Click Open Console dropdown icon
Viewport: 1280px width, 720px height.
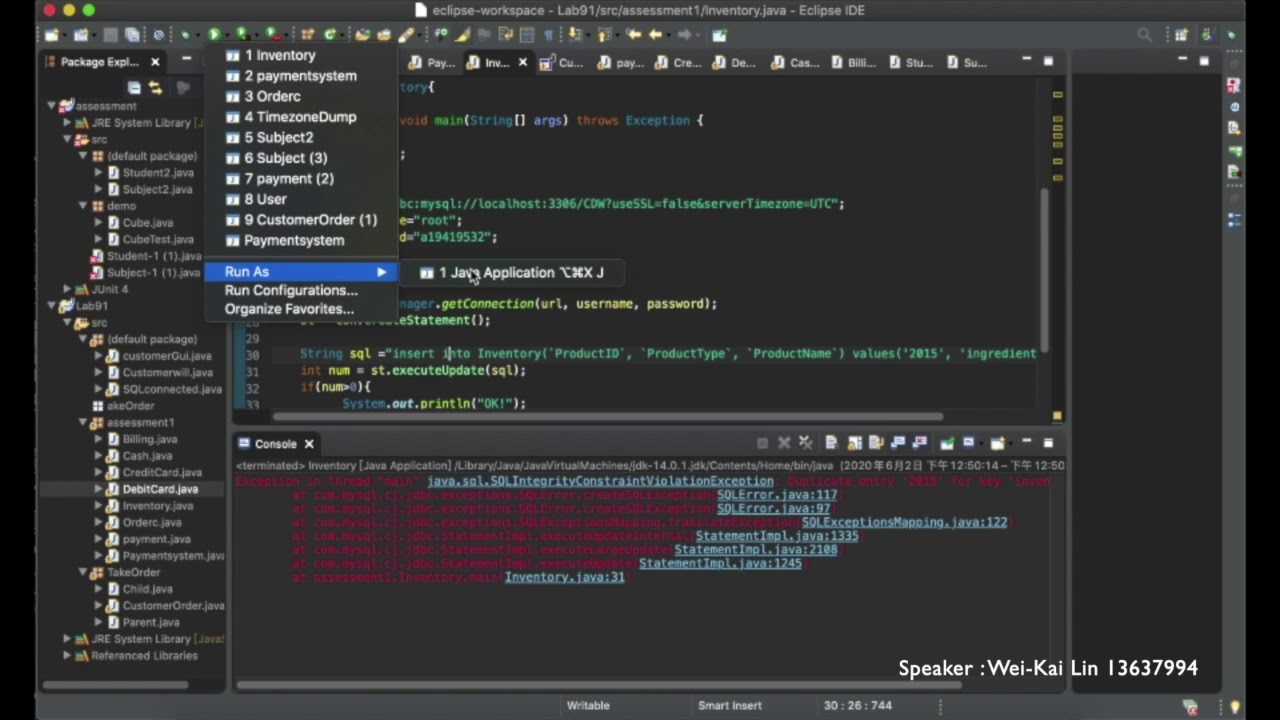[x=998, y=443]
